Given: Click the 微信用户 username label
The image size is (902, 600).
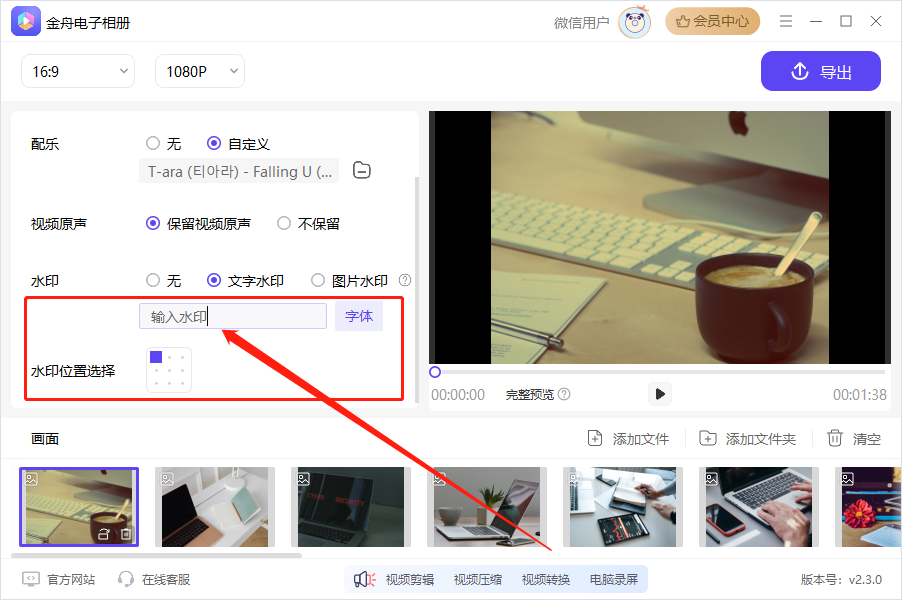Looking at the screenshot, I should [x=582, y=22].
